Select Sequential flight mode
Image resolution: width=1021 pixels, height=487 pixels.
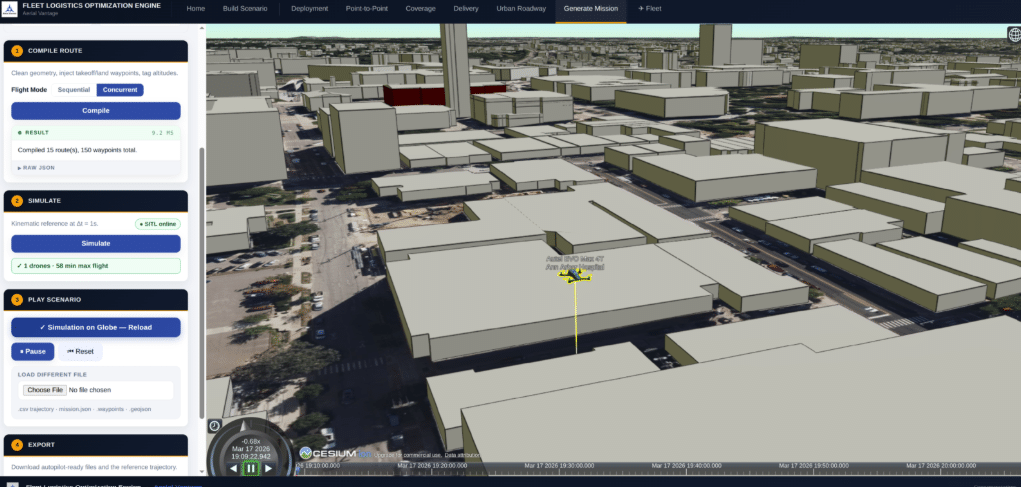(x=73, y=90)
